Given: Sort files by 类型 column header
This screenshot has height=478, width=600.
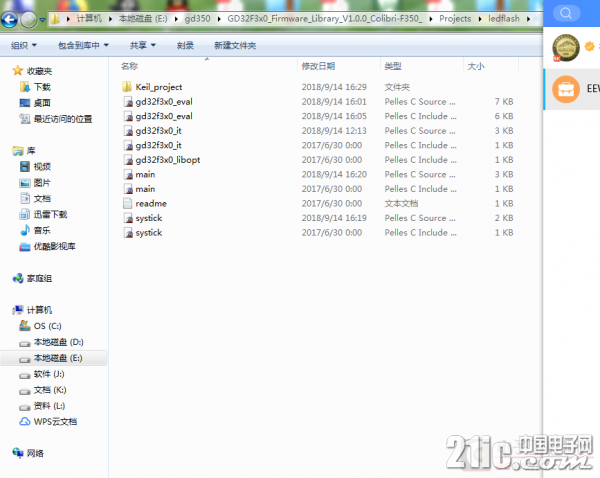Looking at the screenshot, I should pos(393,66).
